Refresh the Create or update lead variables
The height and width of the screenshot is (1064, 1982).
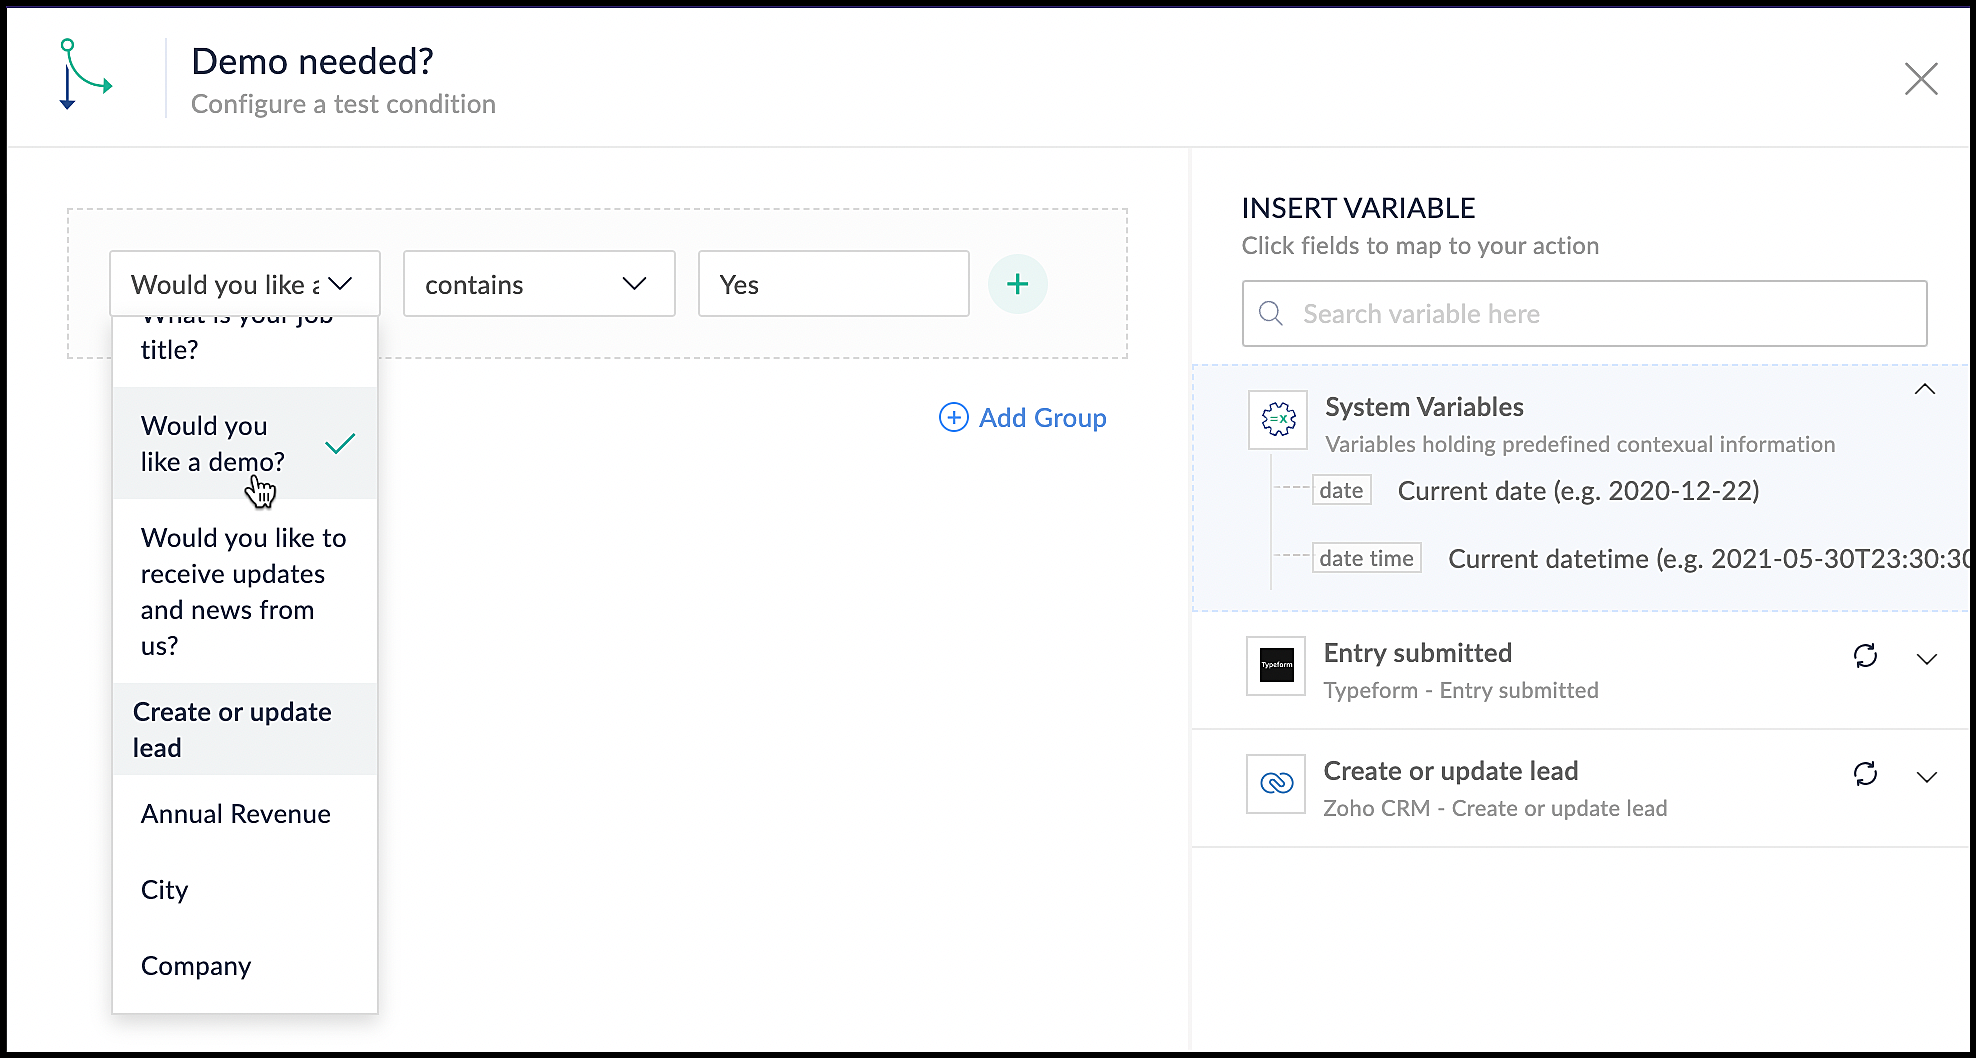click(1865, 774)
